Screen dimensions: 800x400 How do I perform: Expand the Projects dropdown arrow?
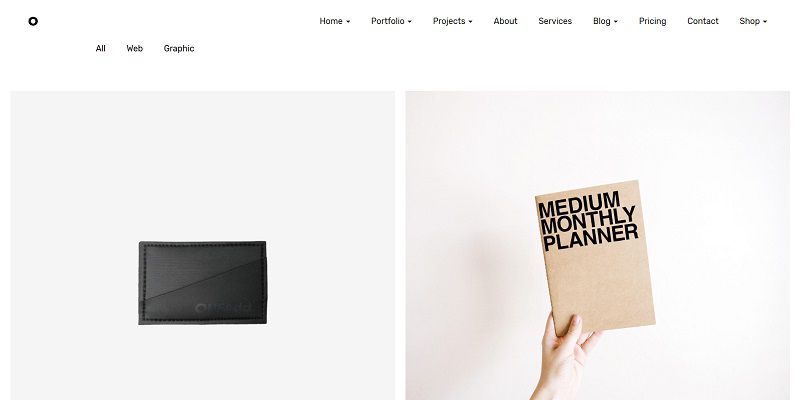[470, 22]
